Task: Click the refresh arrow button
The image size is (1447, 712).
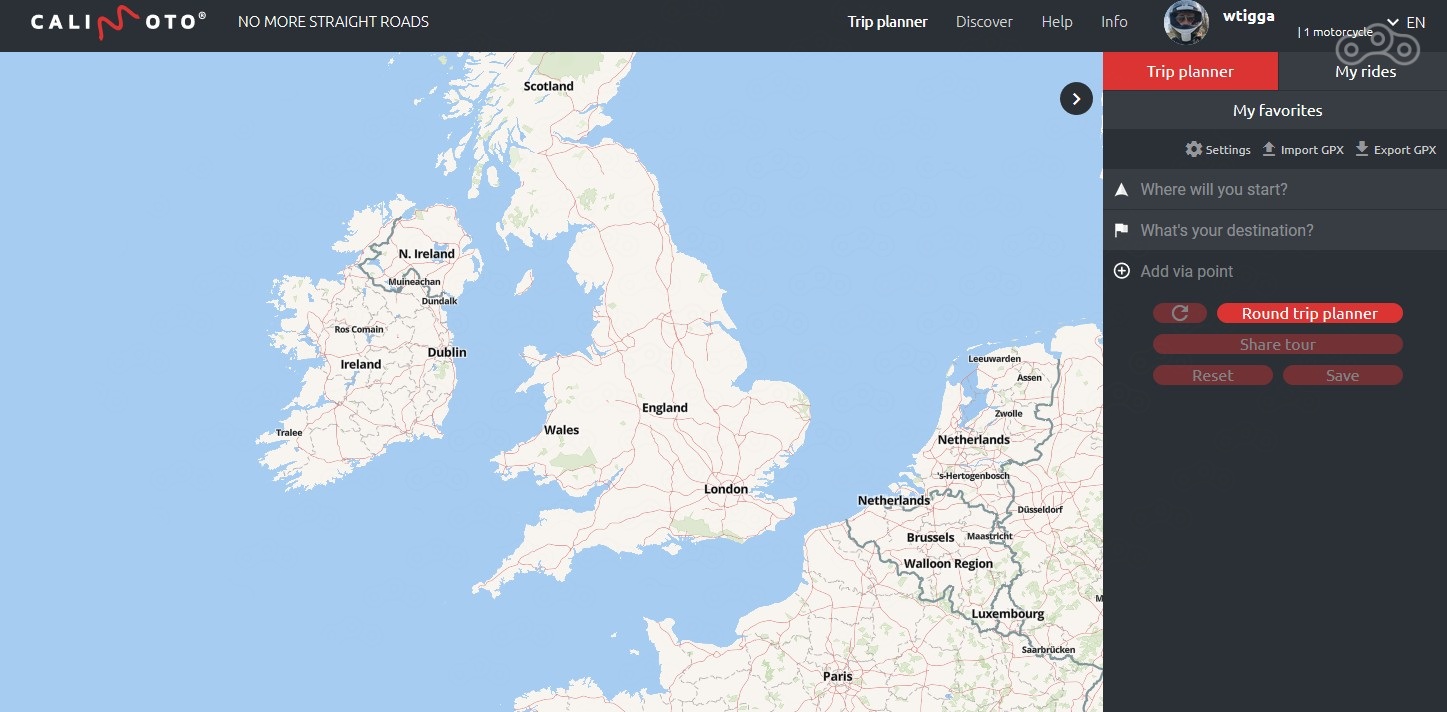Action: coord(1180,313)
